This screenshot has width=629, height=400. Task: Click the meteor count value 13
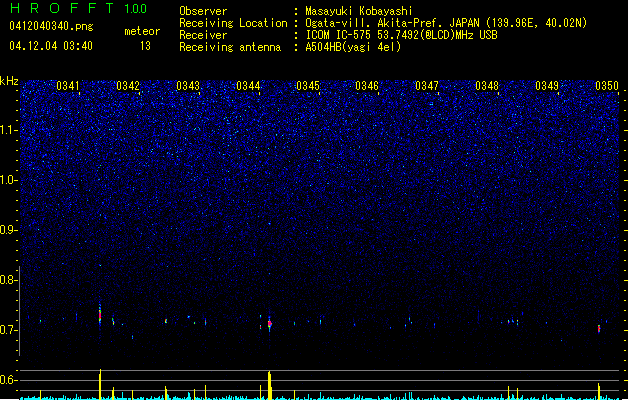tap(145, 46)
